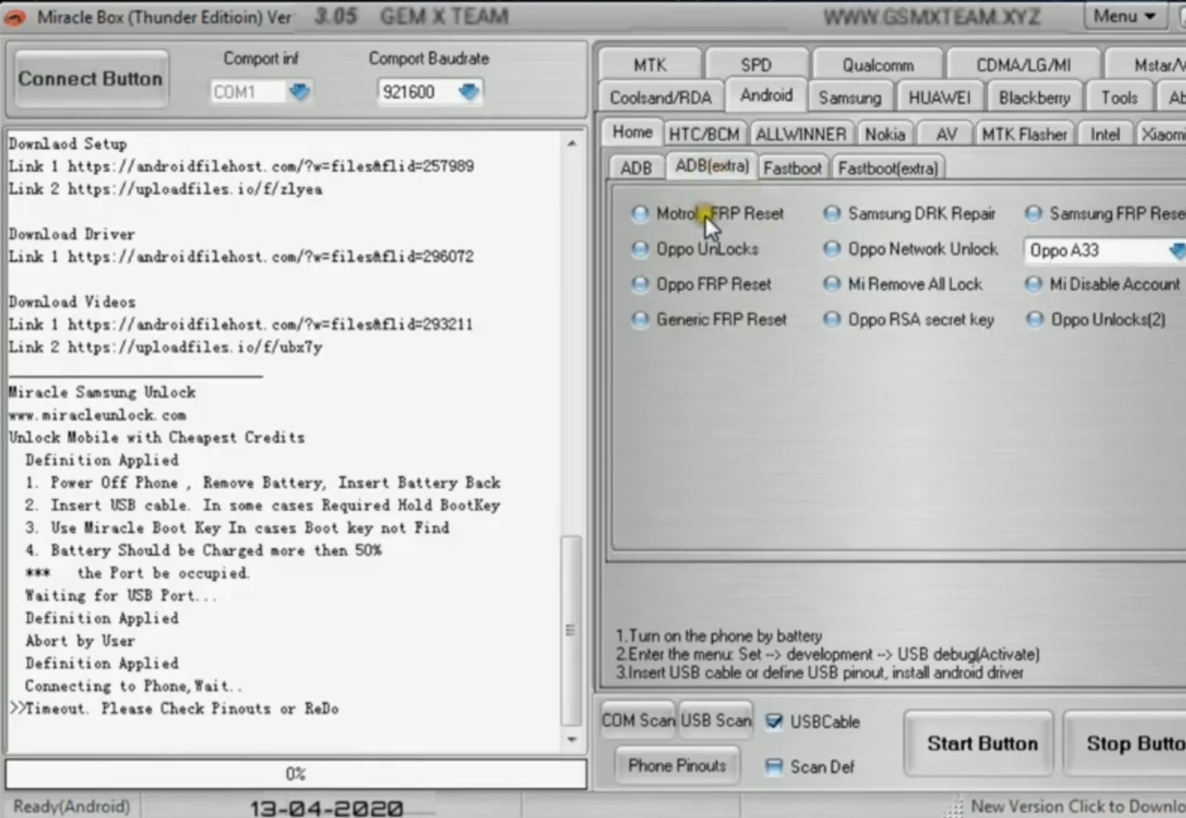Viewport: 1186px width, 818px height.
Task: Click the log panel scrollbar thumb
Action: tap(571, 630)
